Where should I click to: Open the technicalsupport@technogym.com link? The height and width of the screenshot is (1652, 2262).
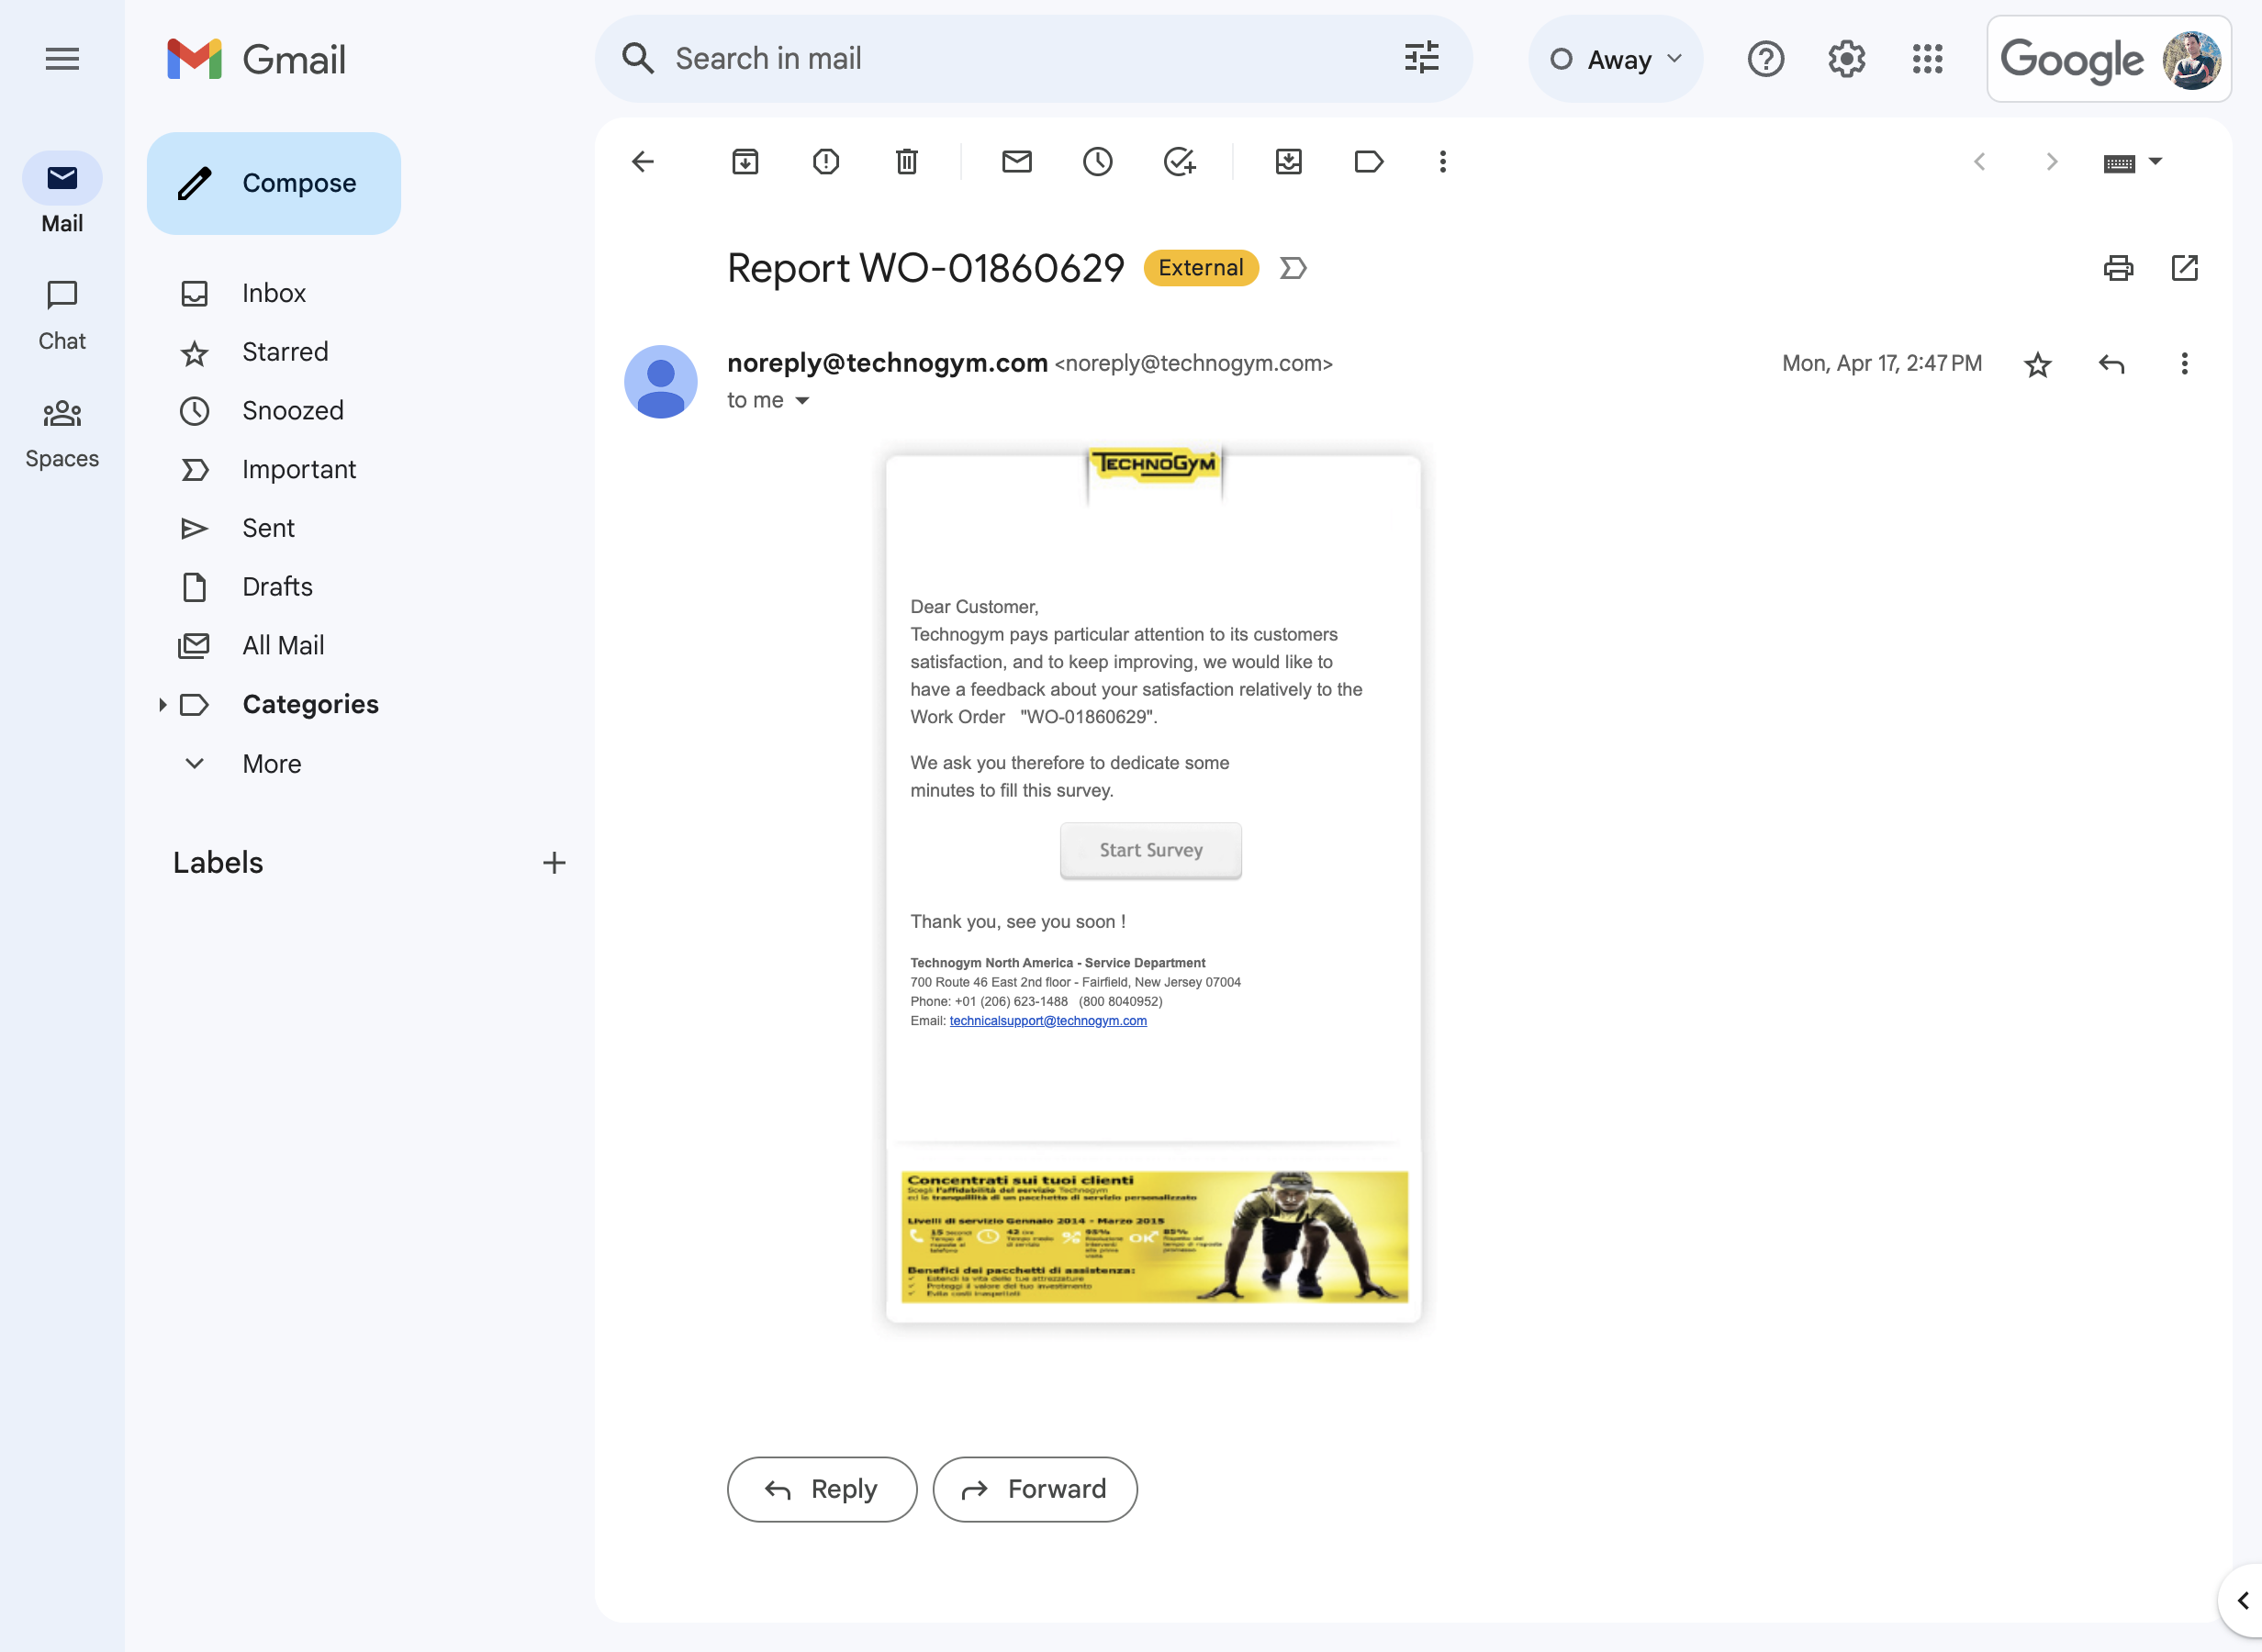(1048, 1021)
